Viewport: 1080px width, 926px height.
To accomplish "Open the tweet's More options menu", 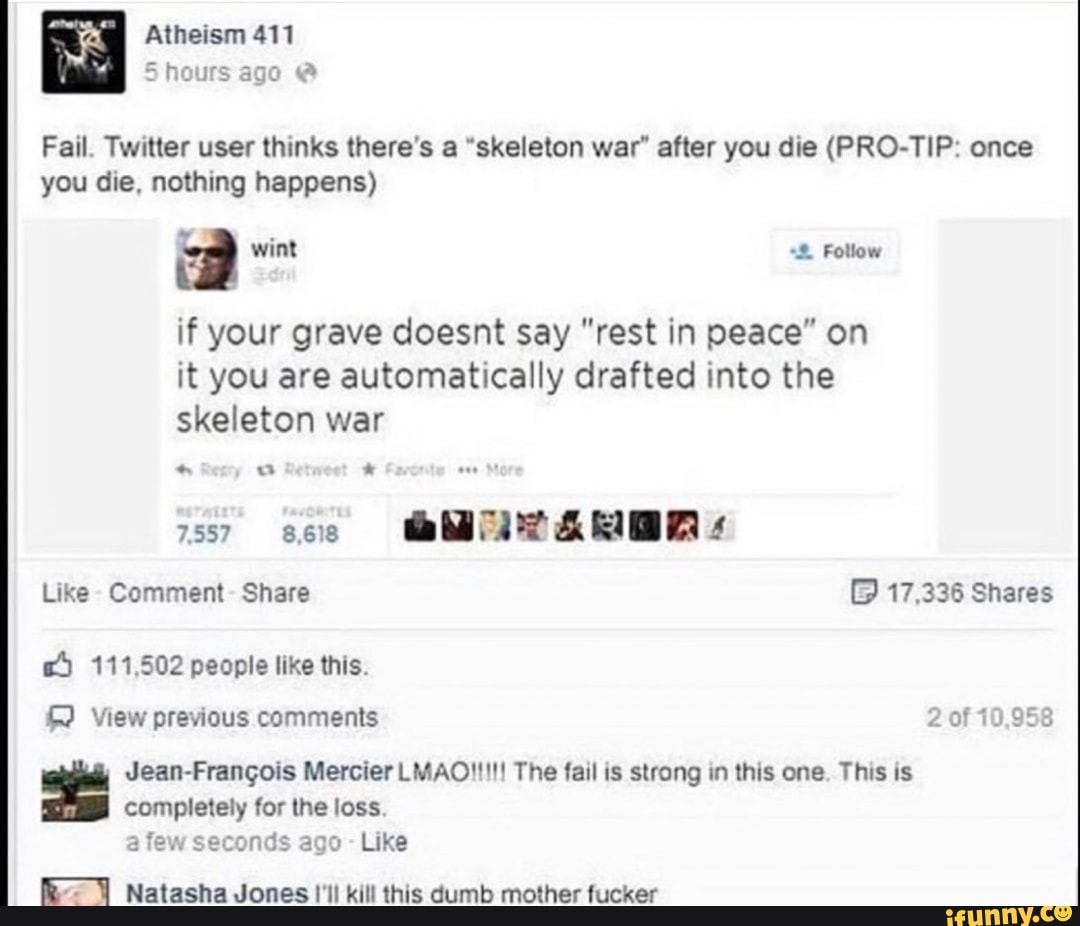I will [495, 471].
